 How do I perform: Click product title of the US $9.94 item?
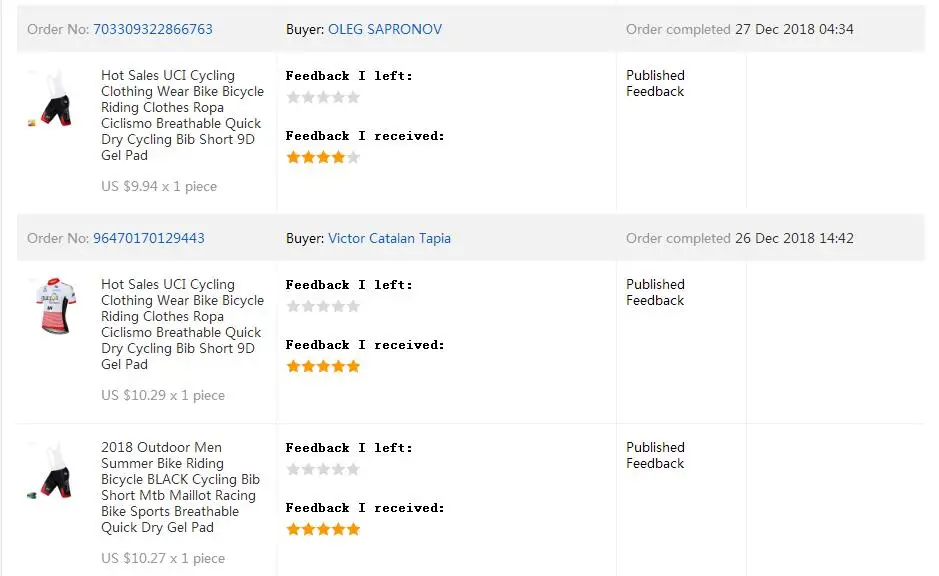click(x=182, y=116)
